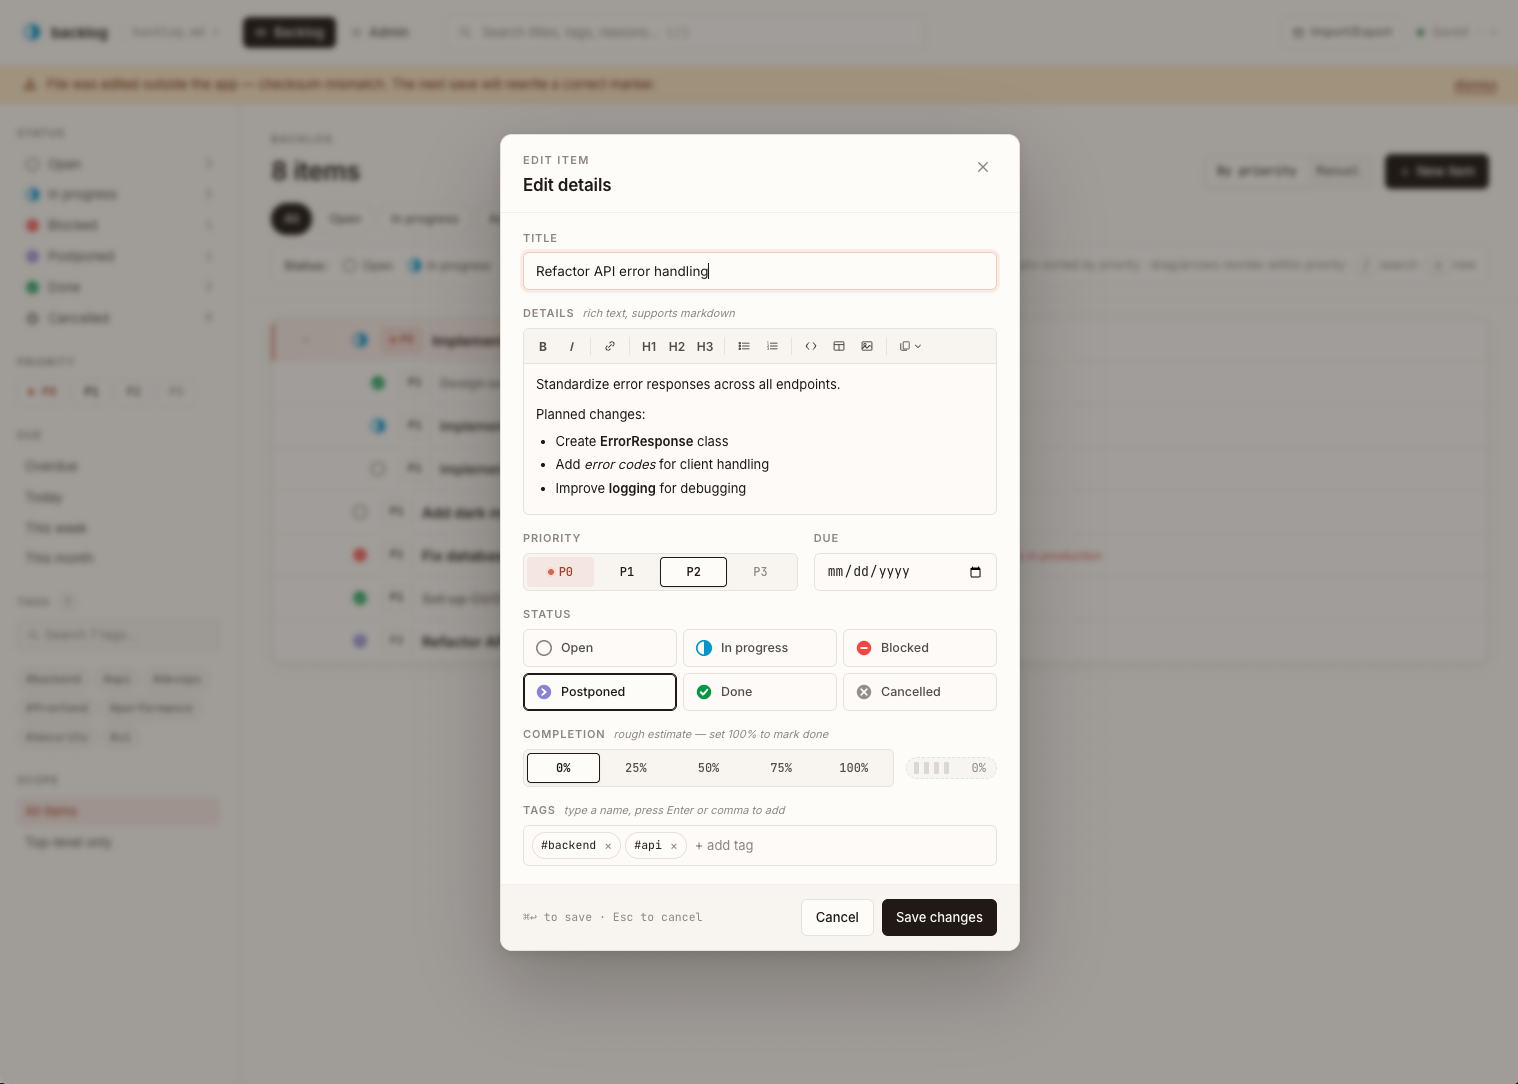1518x1084 pixels.
Task: Set priority to P0
Action: click(560, 572)
